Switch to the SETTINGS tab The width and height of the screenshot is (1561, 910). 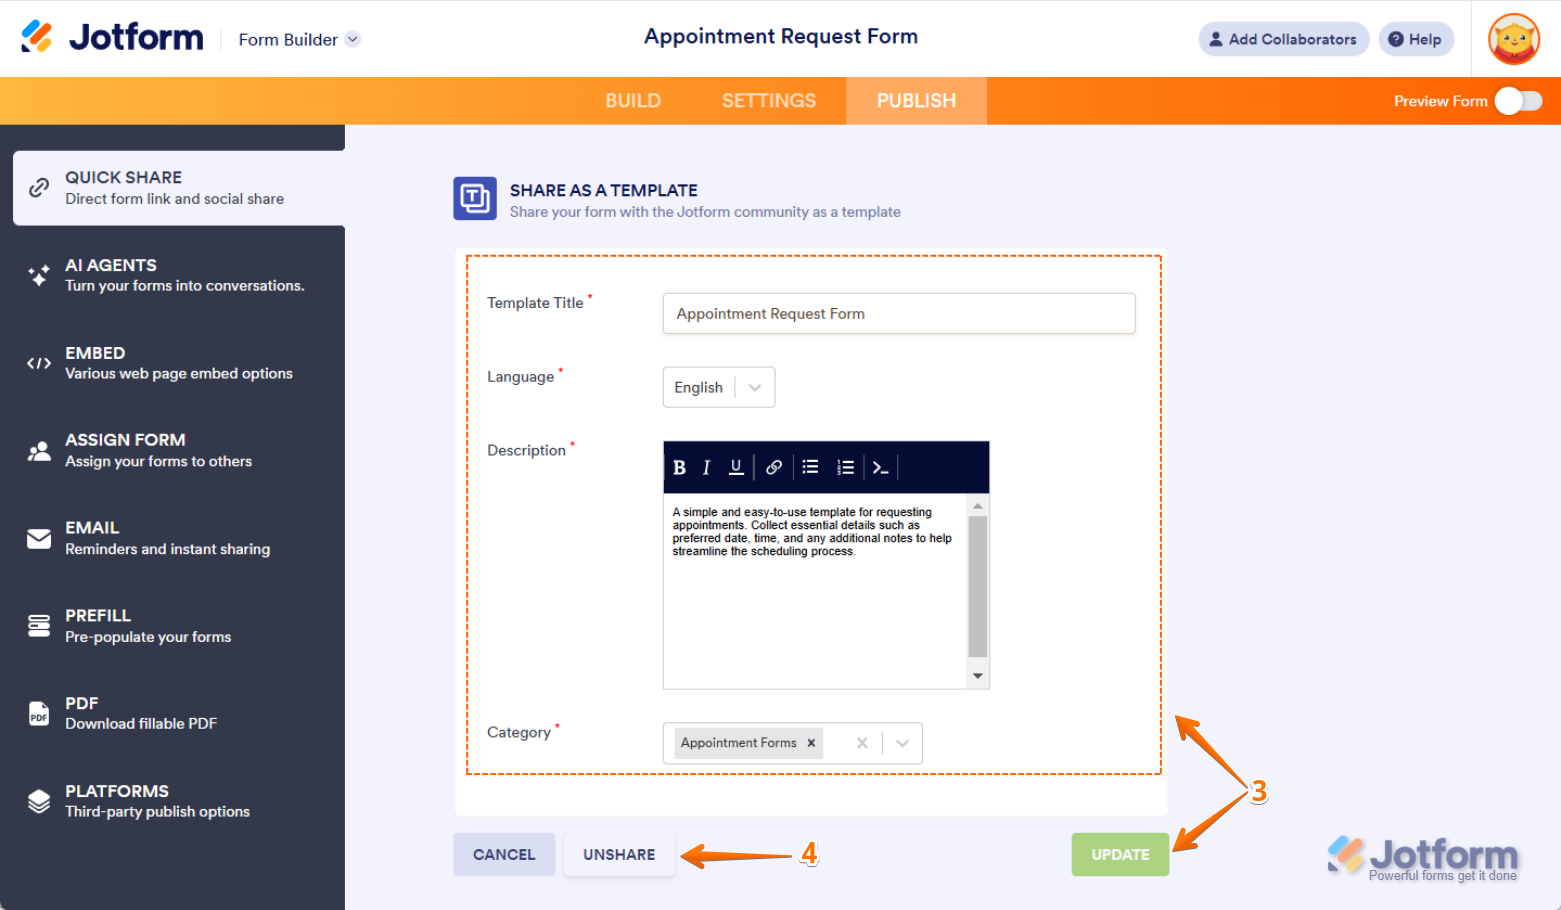tap(769, 101)
